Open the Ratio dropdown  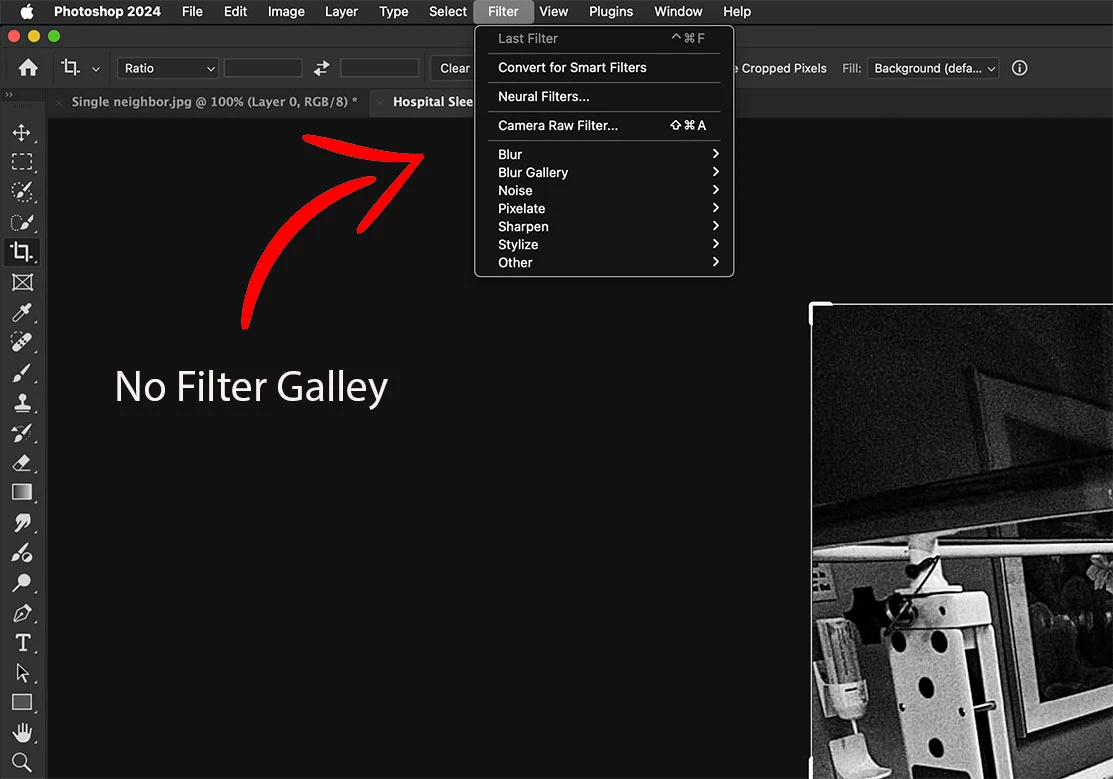(x=168, y=68)
